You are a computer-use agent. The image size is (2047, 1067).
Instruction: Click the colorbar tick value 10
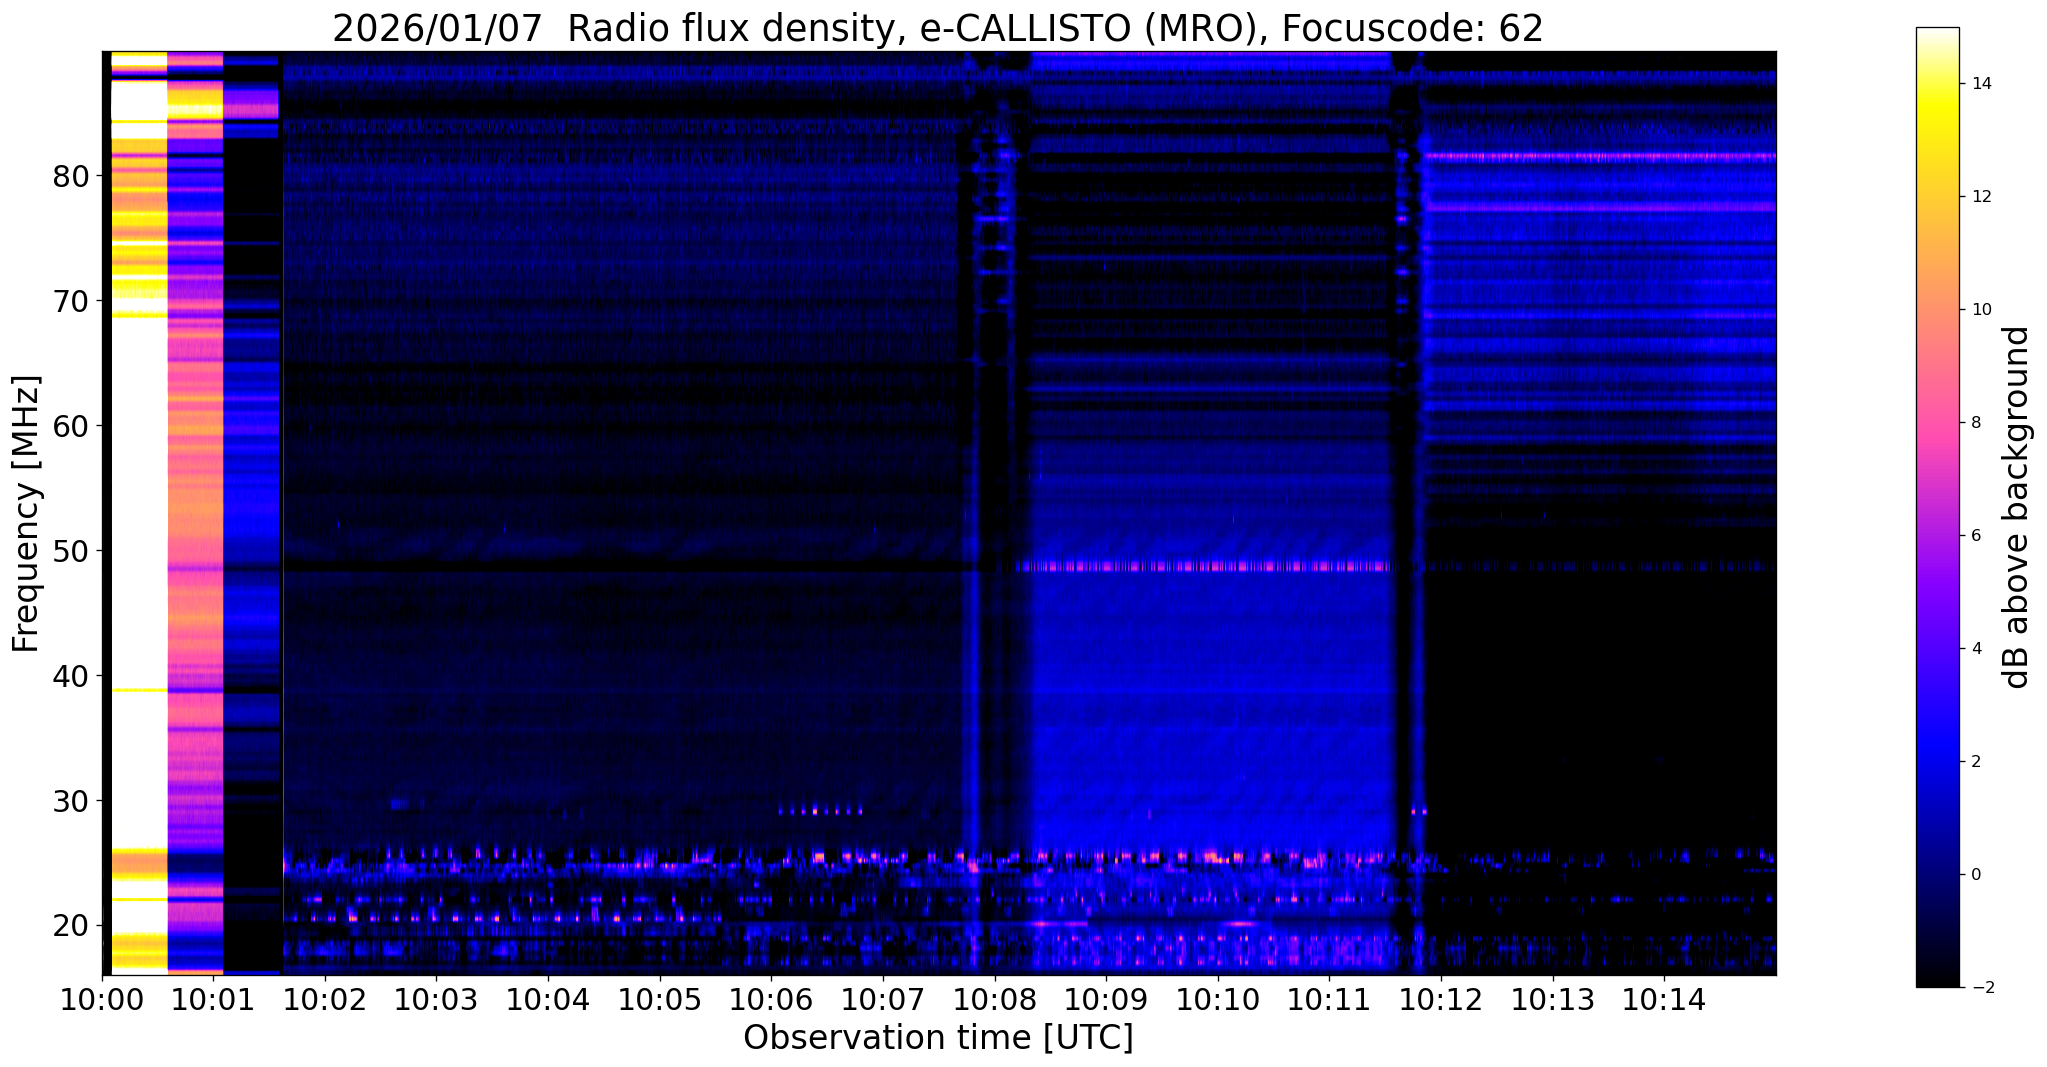[x=1980, y=310]
